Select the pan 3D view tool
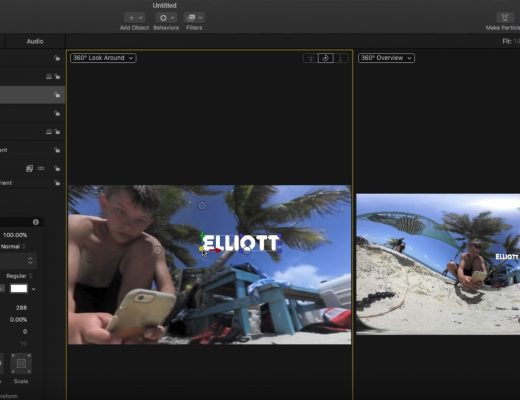Screen dimensions: 520x400 [310, 58]
